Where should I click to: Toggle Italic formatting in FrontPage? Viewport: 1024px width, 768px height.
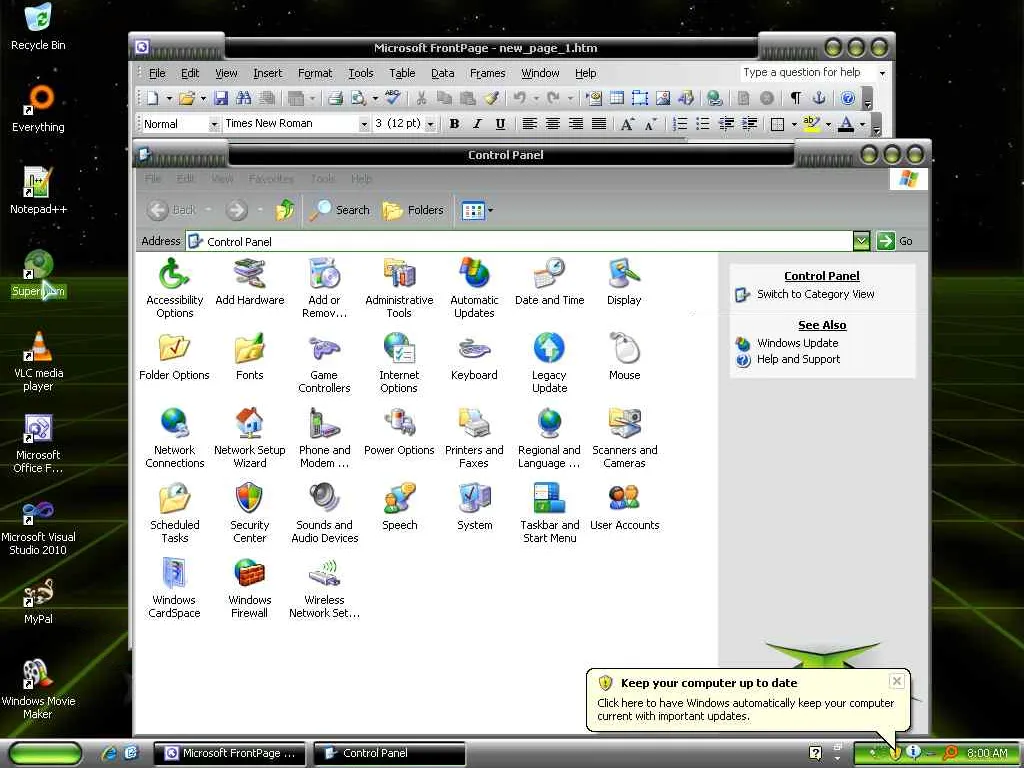pos(477,123)
